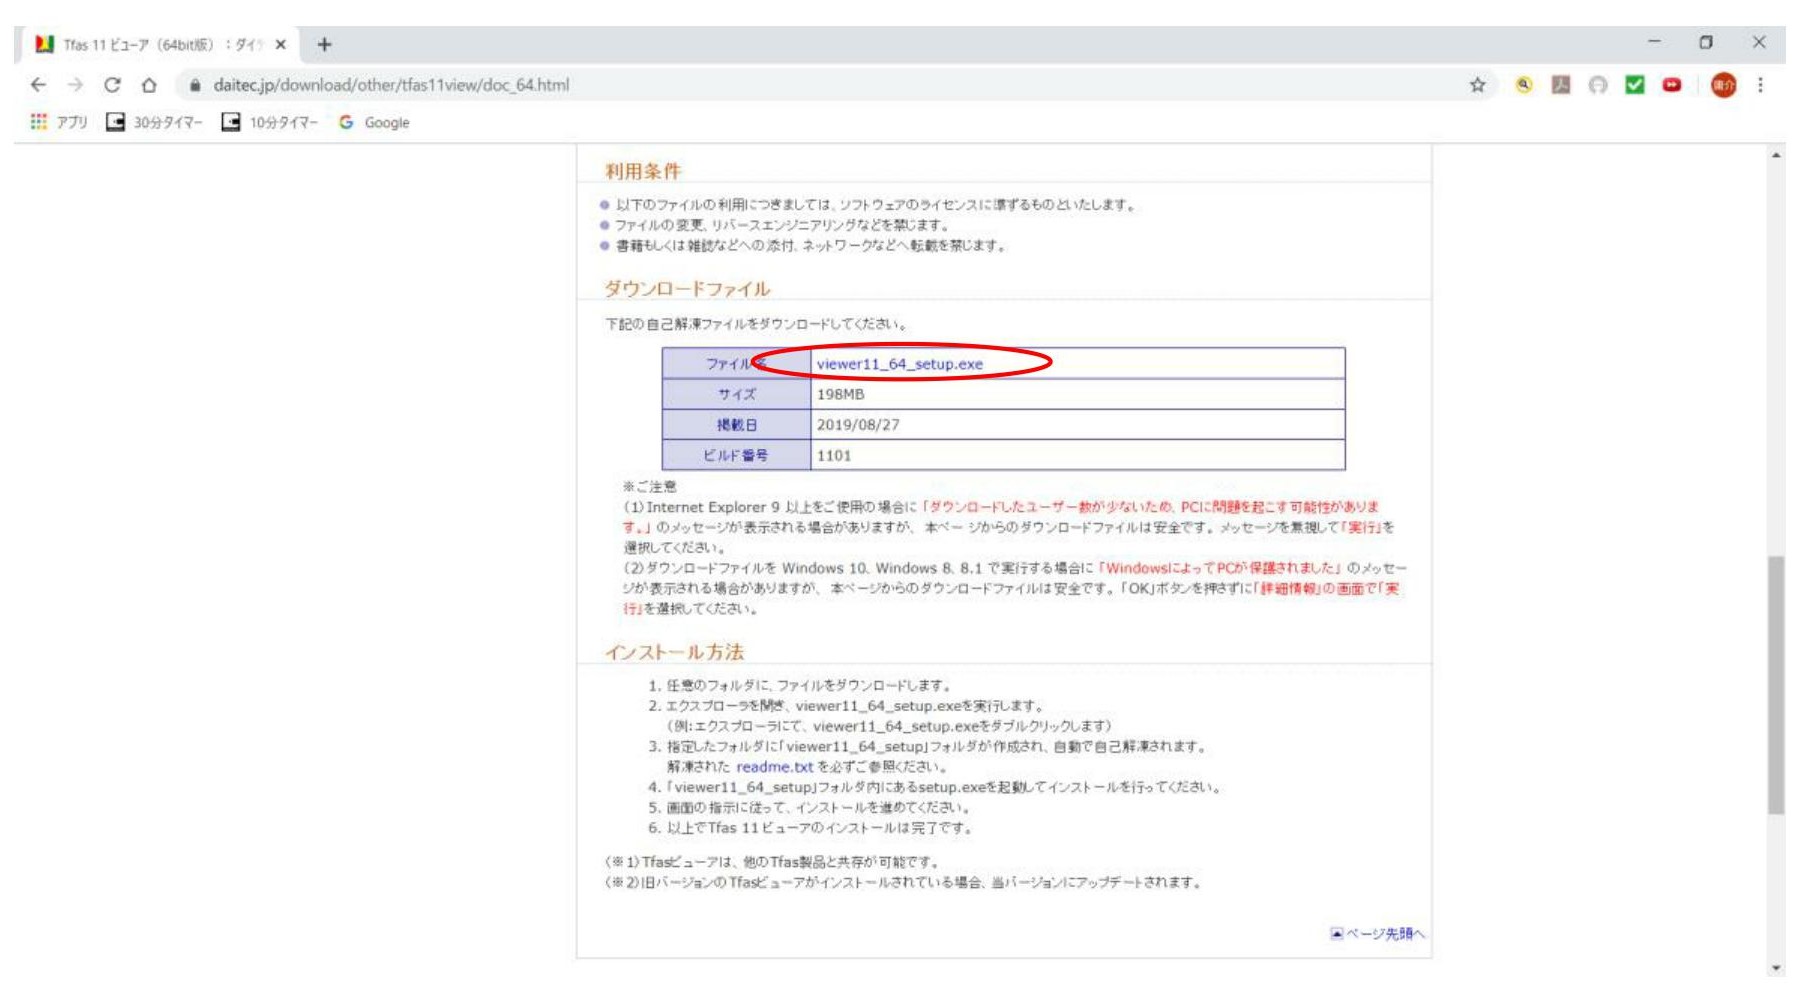This screenshot has height=996, width=1808.
Task: Click the サイズ table header cell
Action: pos(736,394)
